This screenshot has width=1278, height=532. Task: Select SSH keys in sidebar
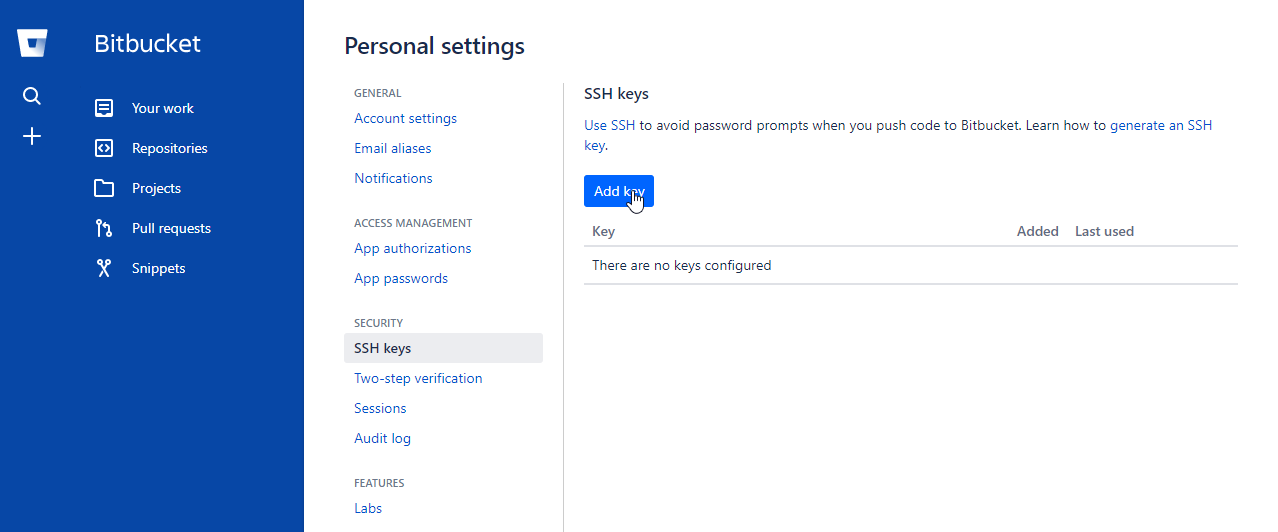click(383, 348)
